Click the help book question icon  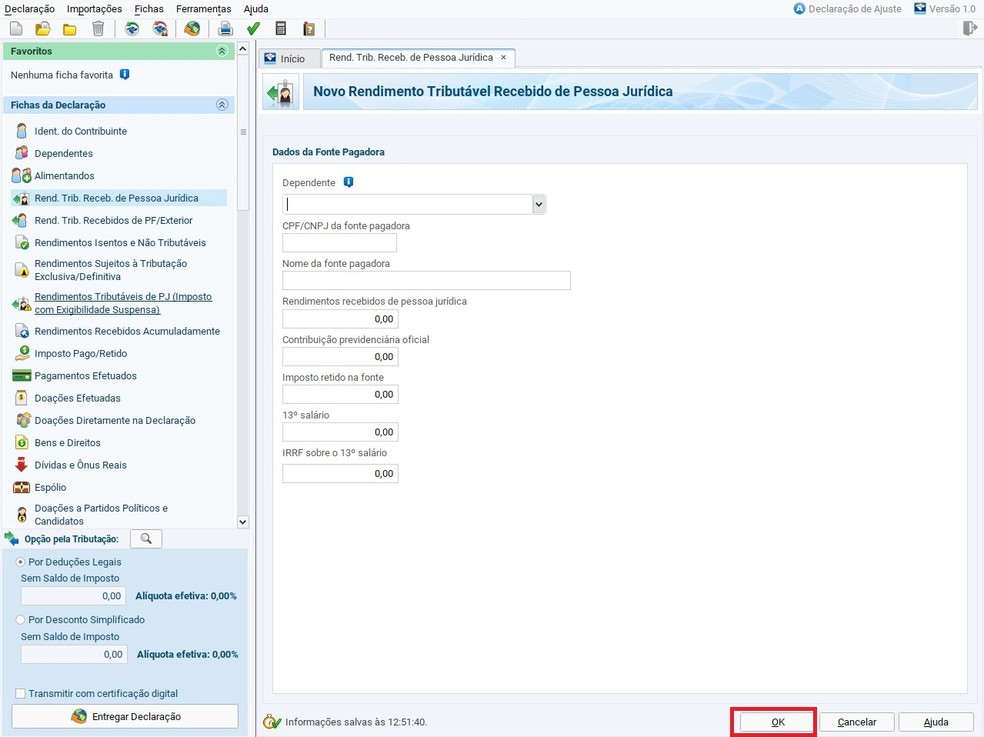(x=308, y=29)
